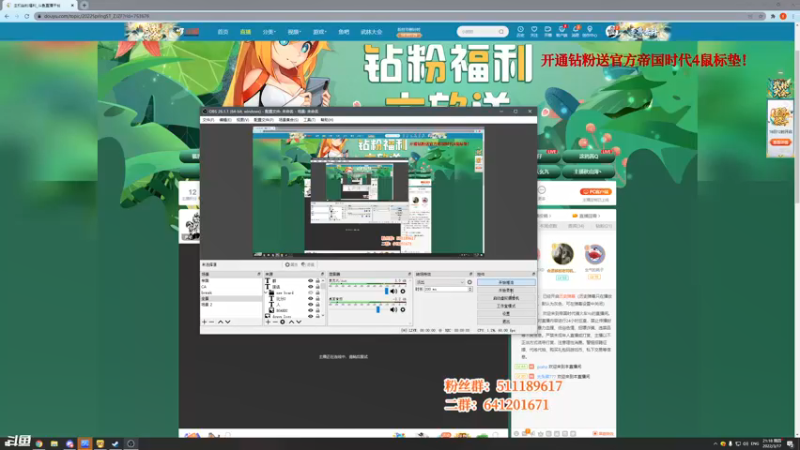The image size is (800, 450).
Task: Pop out the Audio Mixer dock
Action: 409,274
